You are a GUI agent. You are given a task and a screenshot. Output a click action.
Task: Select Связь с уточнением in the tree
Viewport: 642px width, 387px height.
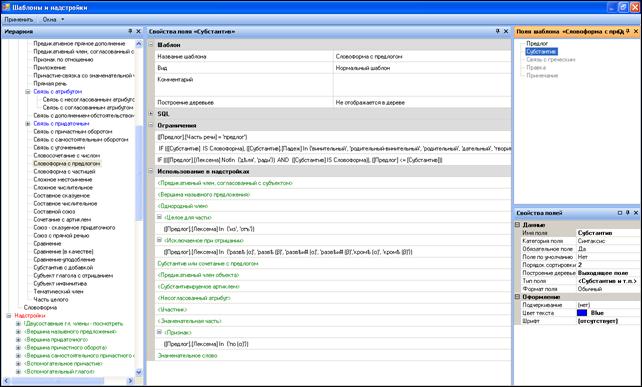pos(59,147)
